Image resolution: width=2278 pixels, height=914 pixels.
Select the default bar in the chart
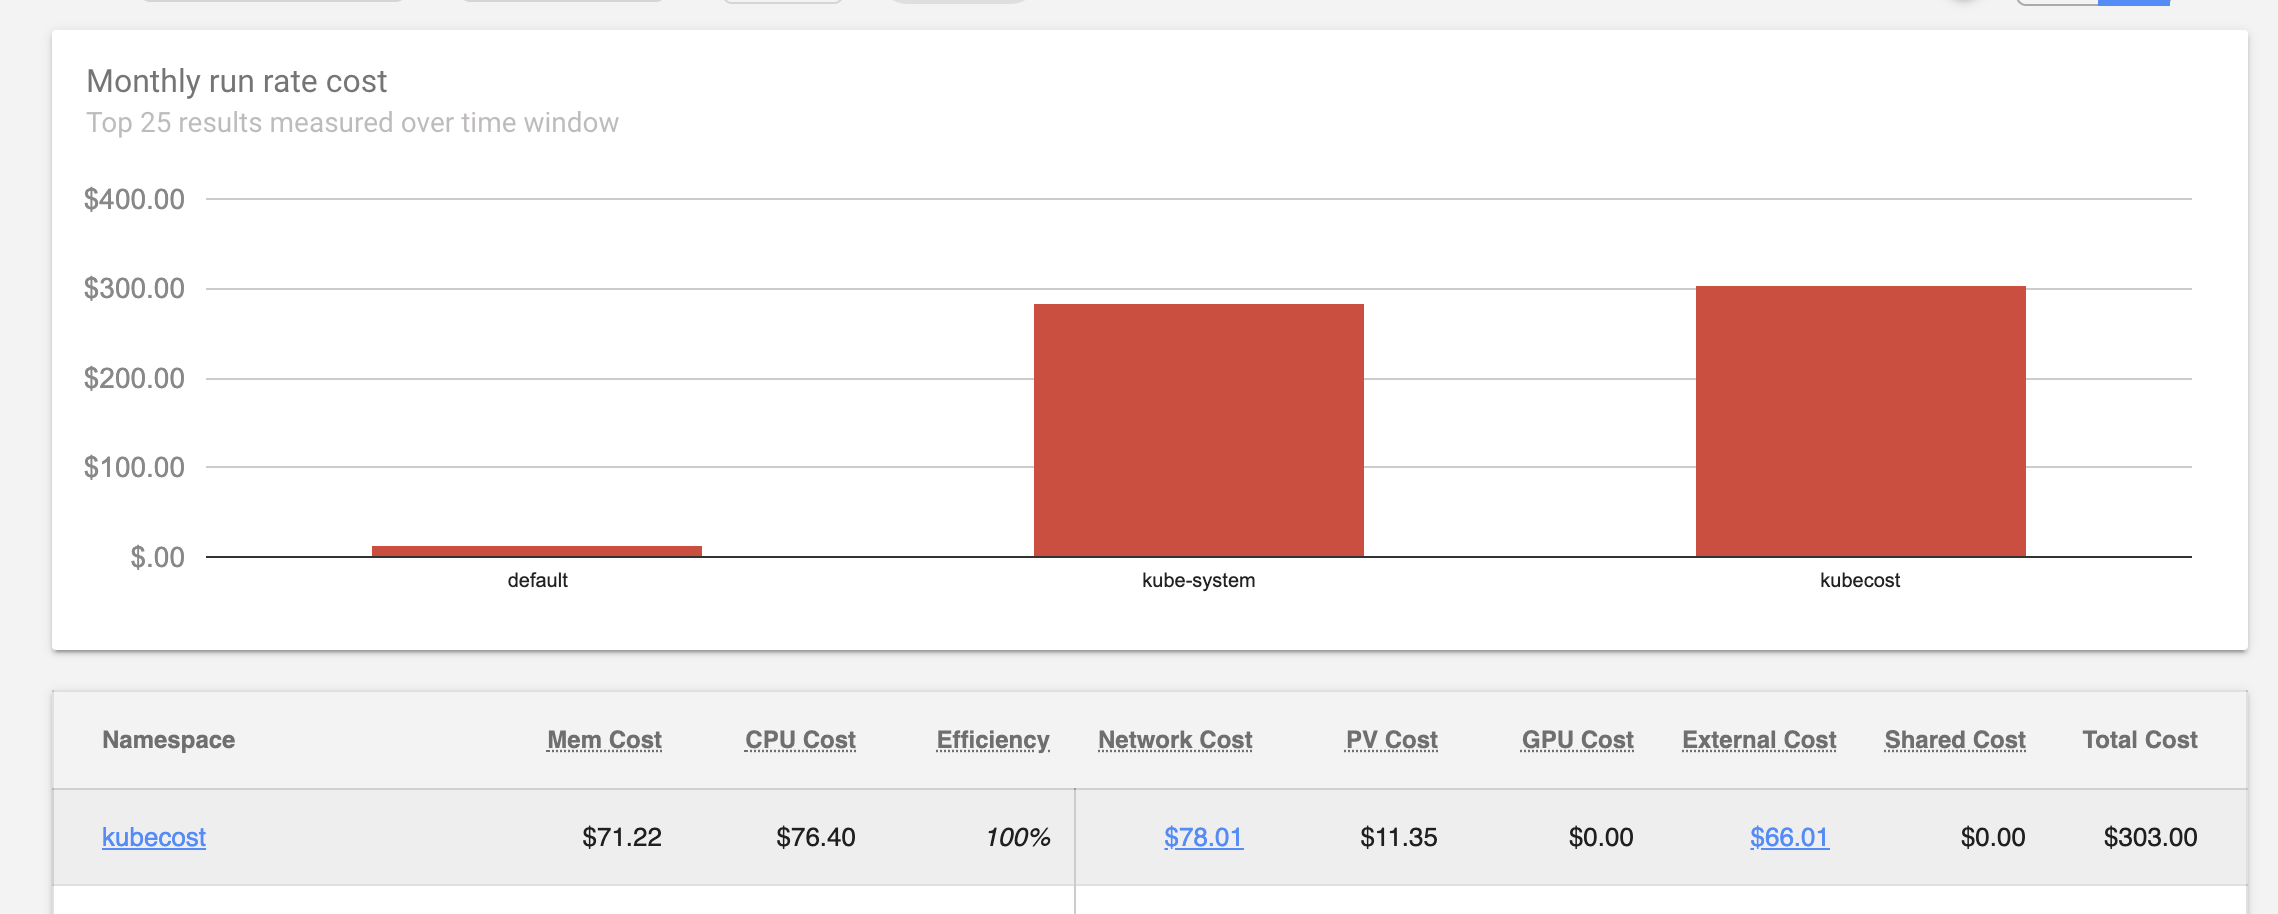tap(537, 551)
